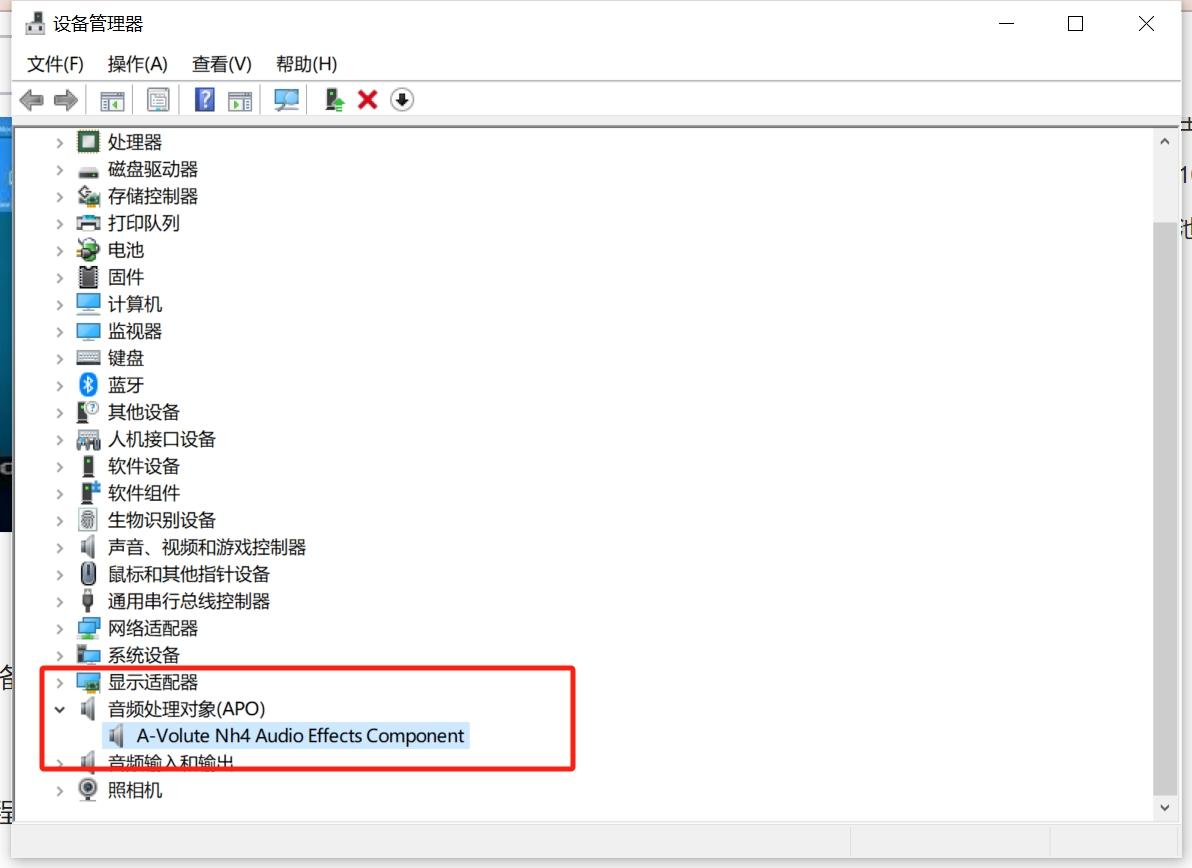Collapse the 音频处理对象(APO) category
Image resolution: width=1192 pixels, height=868 pixels.
[60, 709]
